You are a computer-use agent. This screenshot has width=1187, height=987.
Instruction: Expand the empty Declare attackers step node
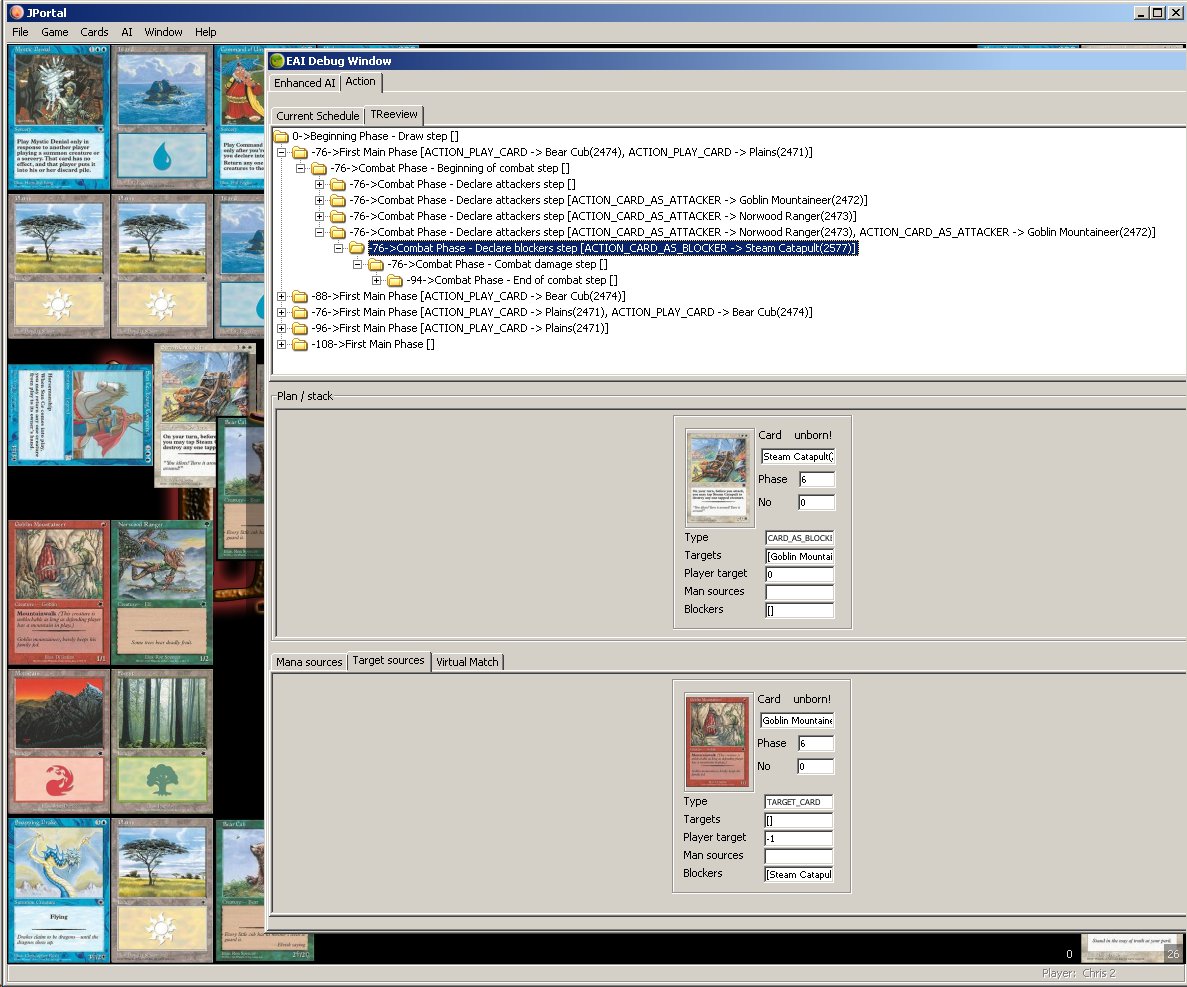319,184
